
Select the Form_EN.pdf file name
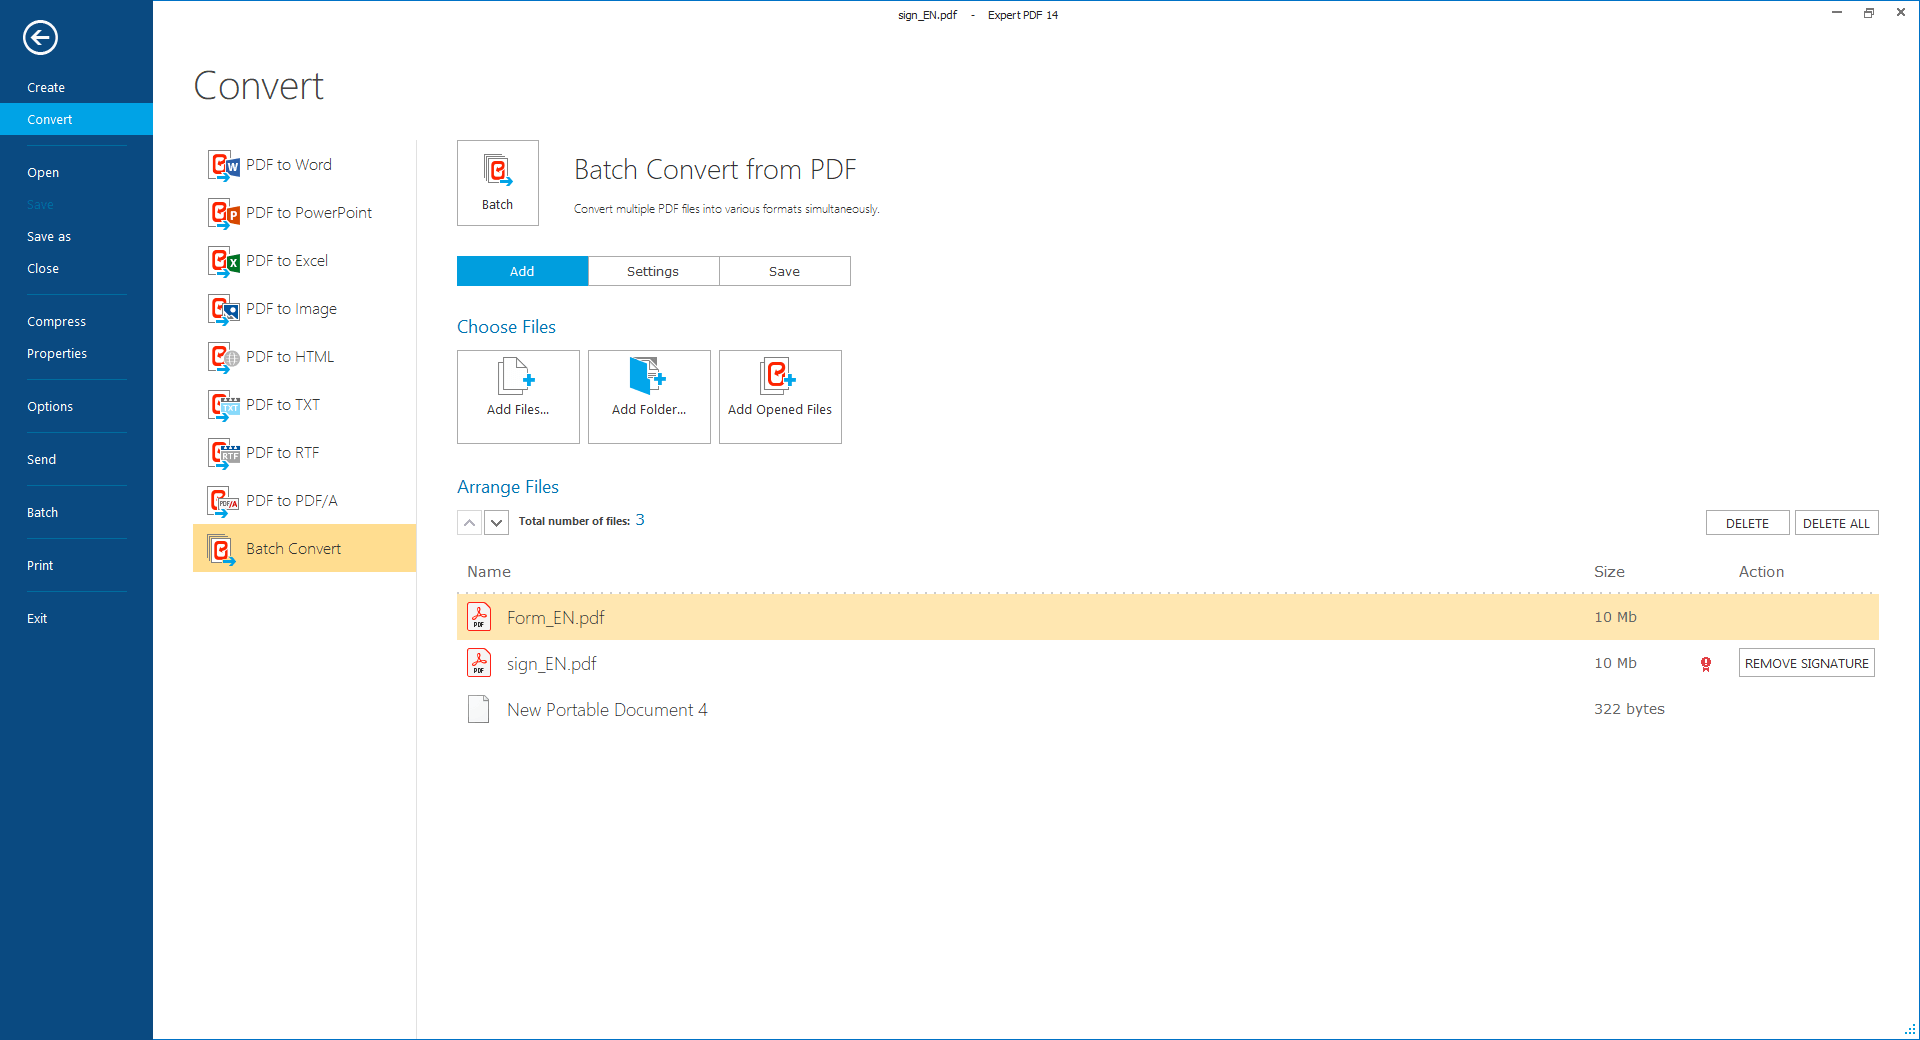[555, 618]
